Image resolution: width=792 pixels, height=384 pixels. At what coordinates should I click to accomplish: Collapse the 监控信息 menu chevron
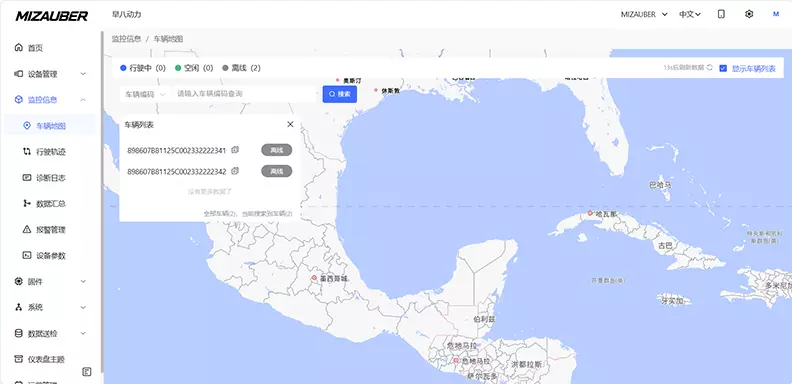[x=83, y=100]
